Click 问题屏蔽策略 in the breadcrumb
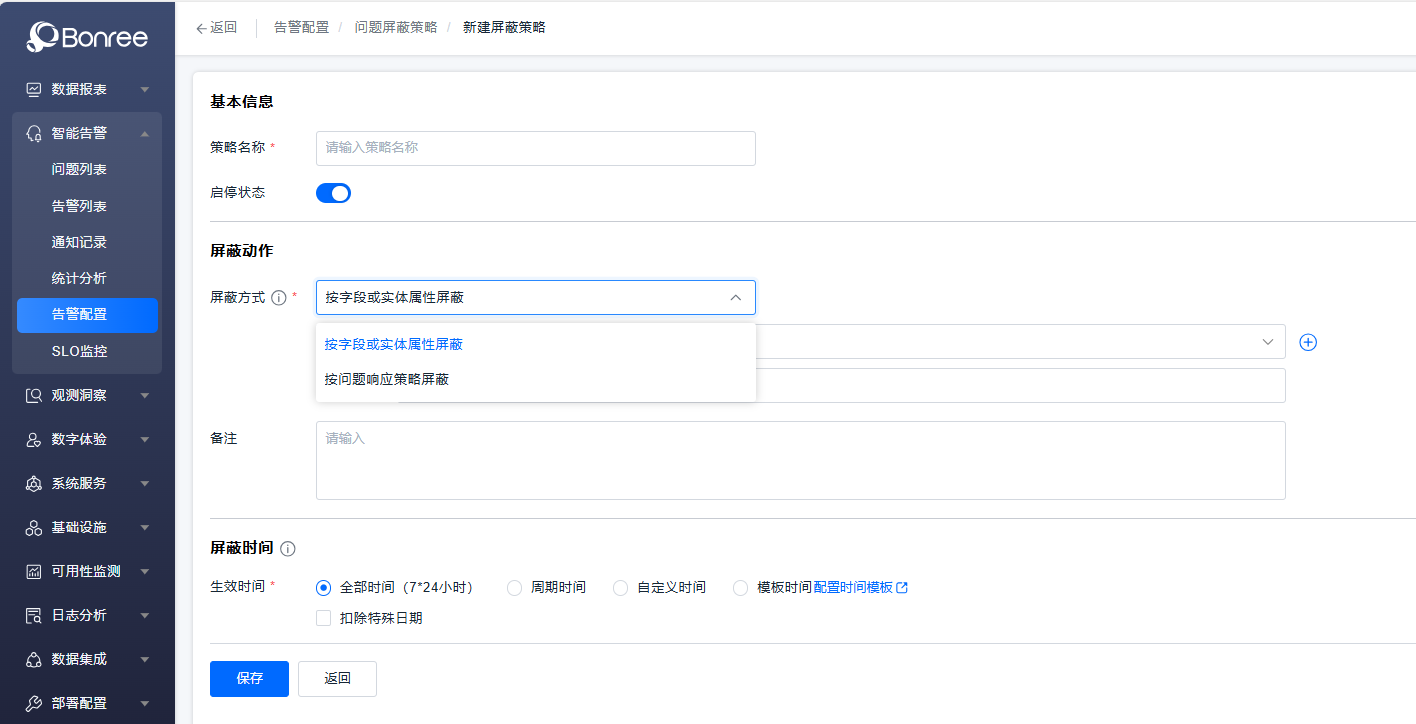1416x724 pixels. [x=395, y=27]
